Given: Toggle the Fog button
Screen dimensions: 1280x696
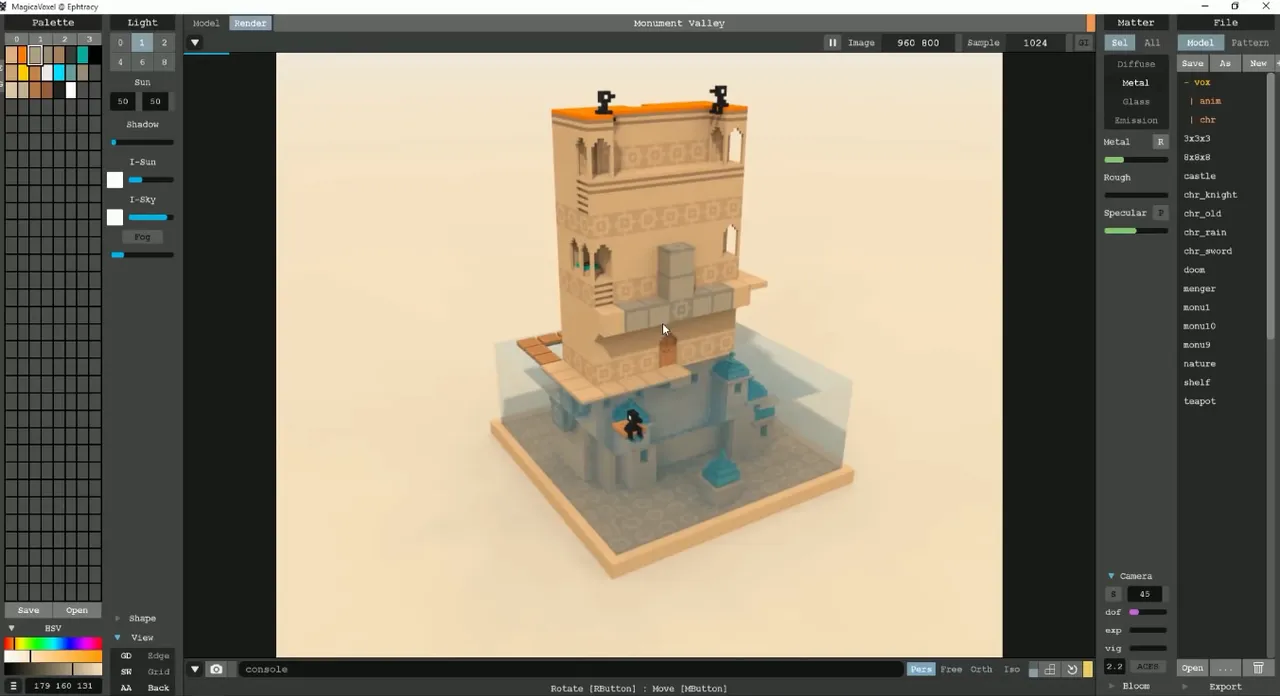Looking at the screenshot, I should [x=142, y=237].
